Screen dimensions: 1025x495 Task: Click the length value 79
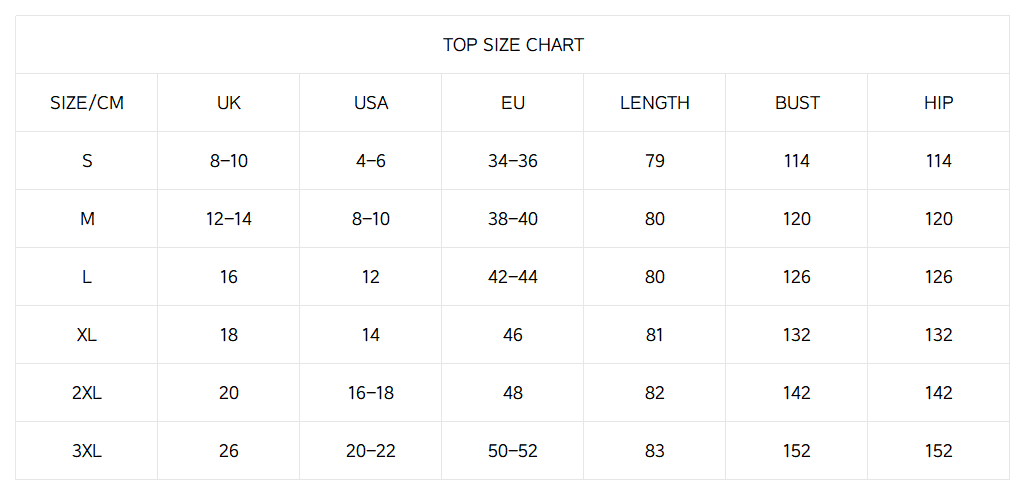pyautogui.click(x=655, y=161)
